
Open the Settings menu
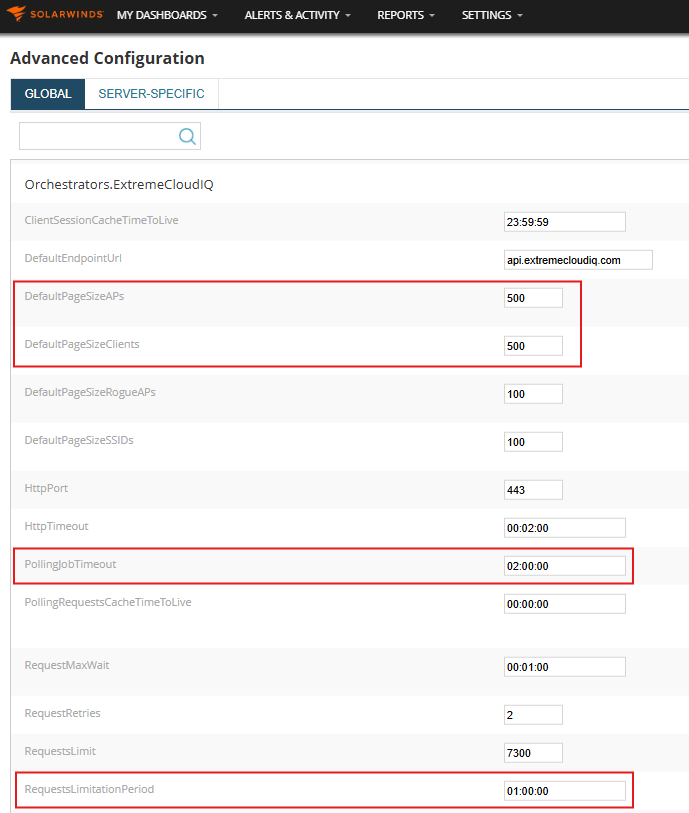point(492,15)
